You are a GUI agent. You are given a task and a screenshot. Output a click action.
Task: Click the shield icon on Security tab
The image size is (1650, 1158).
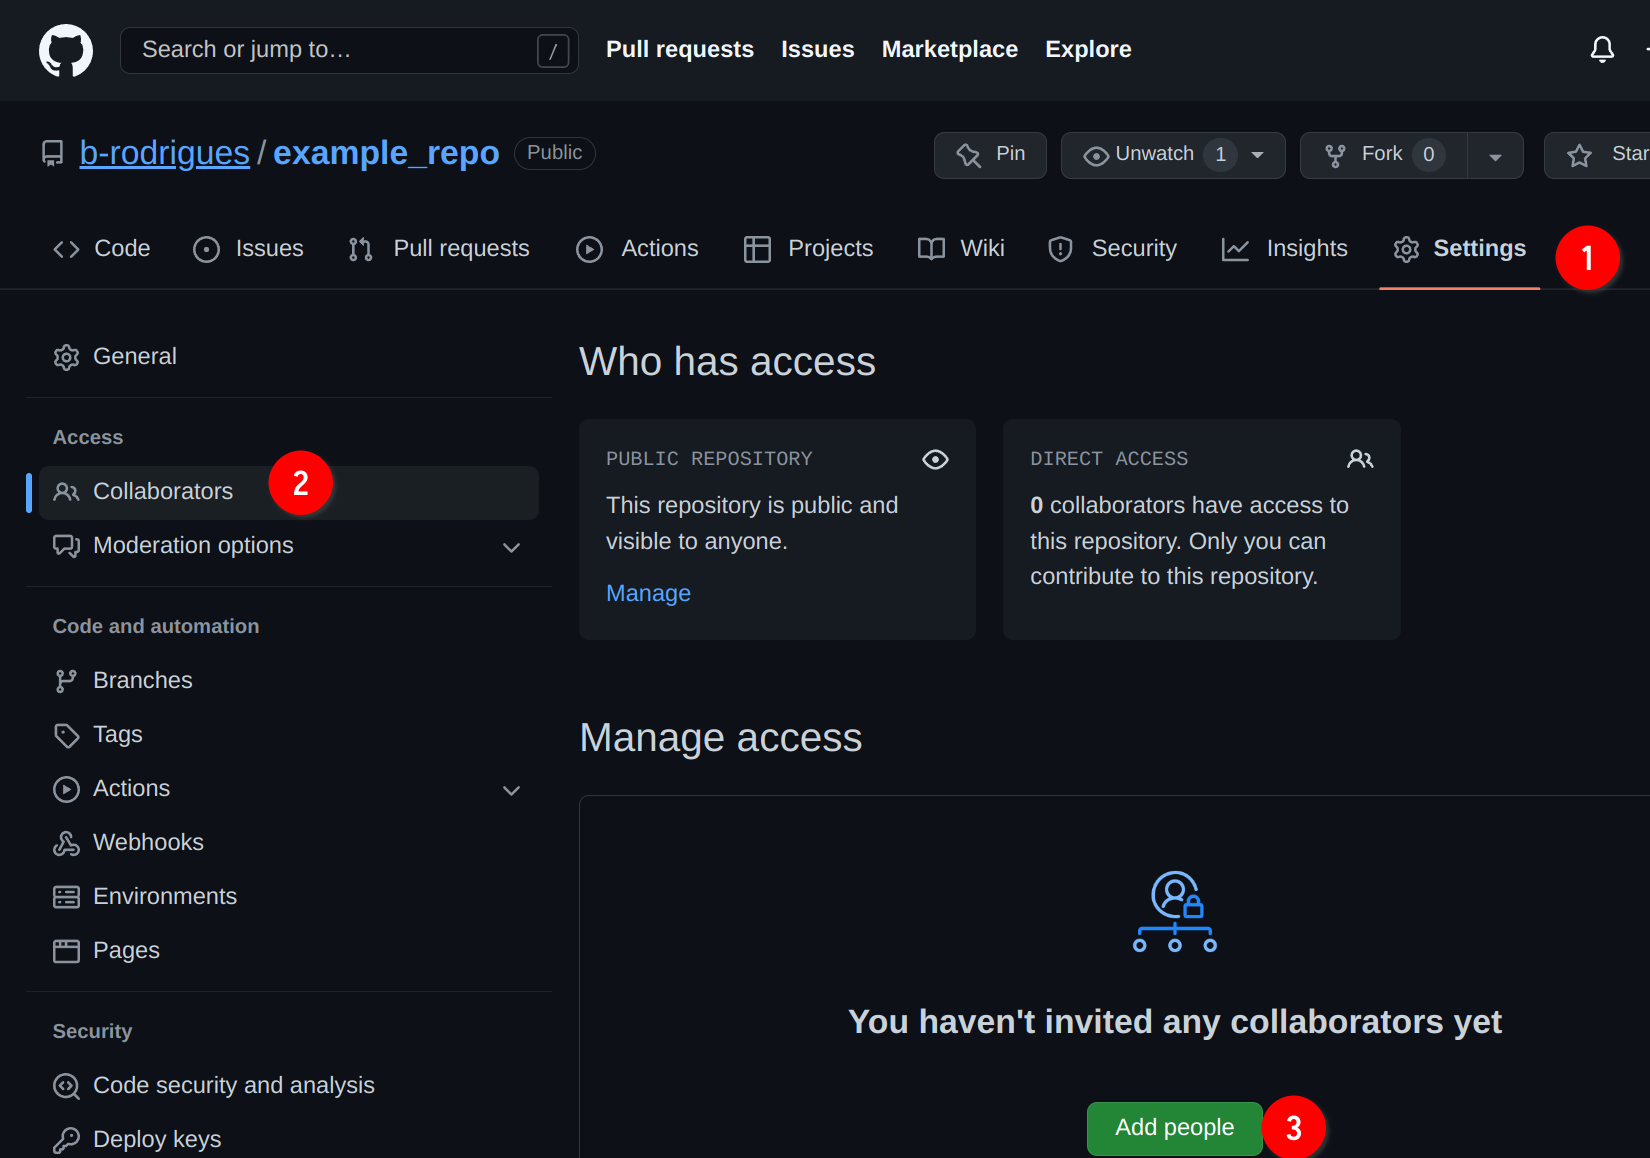[1060, 249]
